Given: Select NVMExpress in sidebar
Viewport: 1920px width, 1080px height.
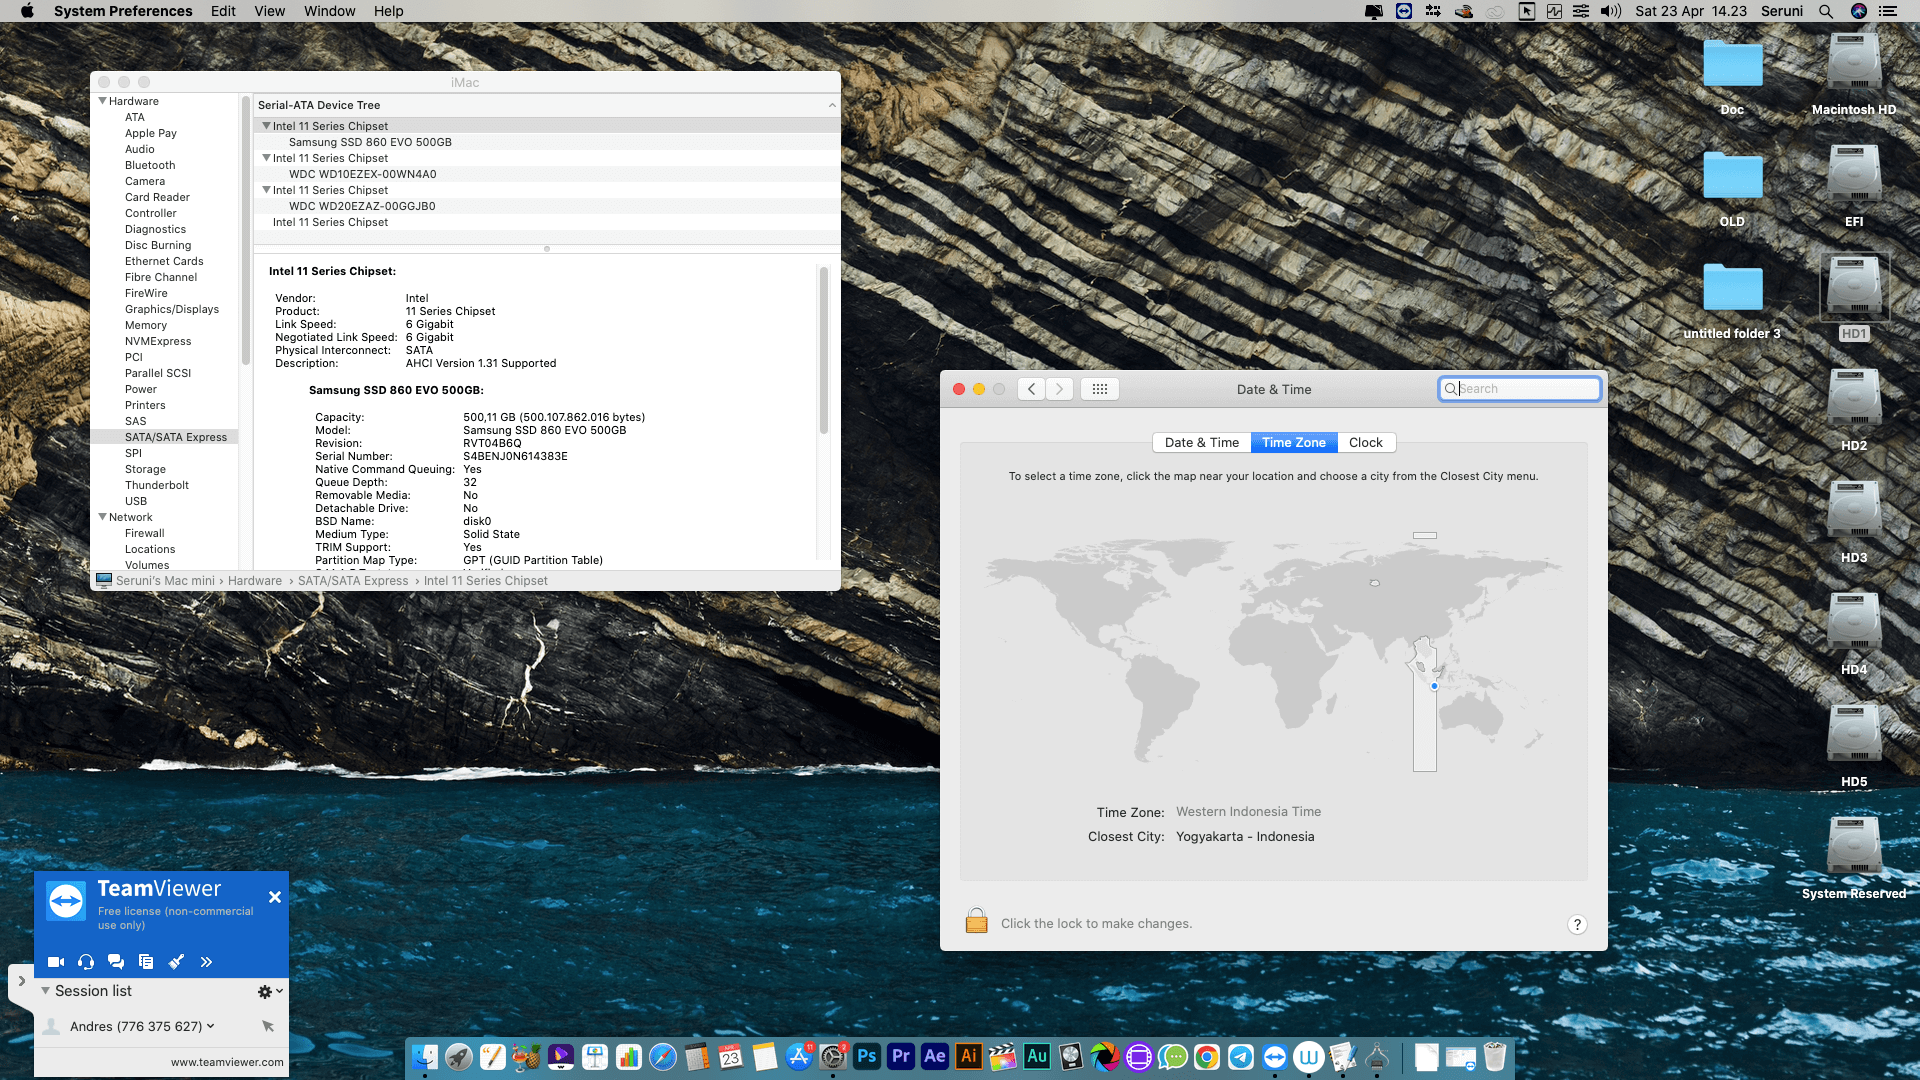Looking at the screenshot, I should 158,341.
